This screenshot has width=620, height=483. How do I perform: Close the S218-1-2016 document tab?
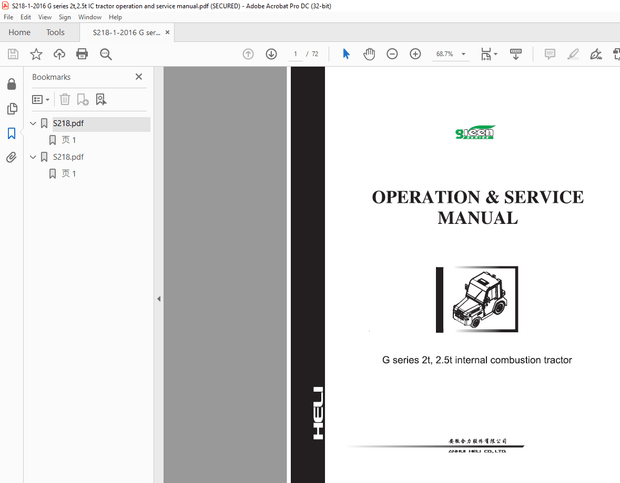167,32
